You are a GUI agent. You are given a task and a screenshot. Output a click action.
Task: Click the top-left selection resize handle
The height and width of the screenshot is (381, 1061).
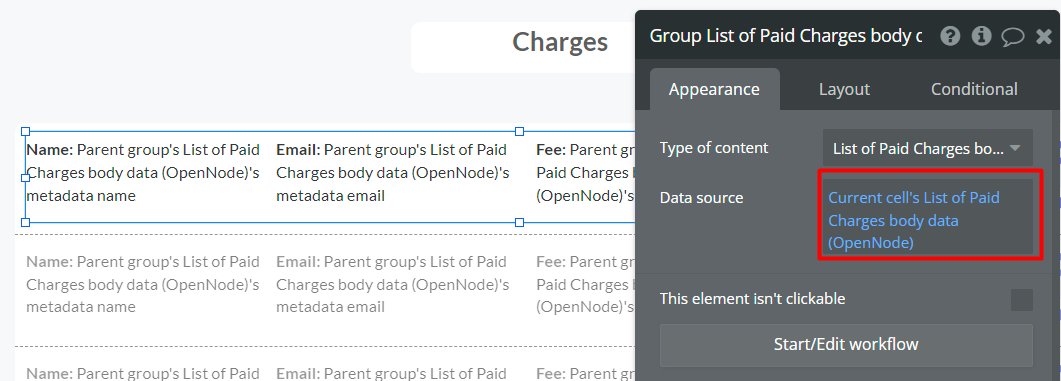coord(26,131)
